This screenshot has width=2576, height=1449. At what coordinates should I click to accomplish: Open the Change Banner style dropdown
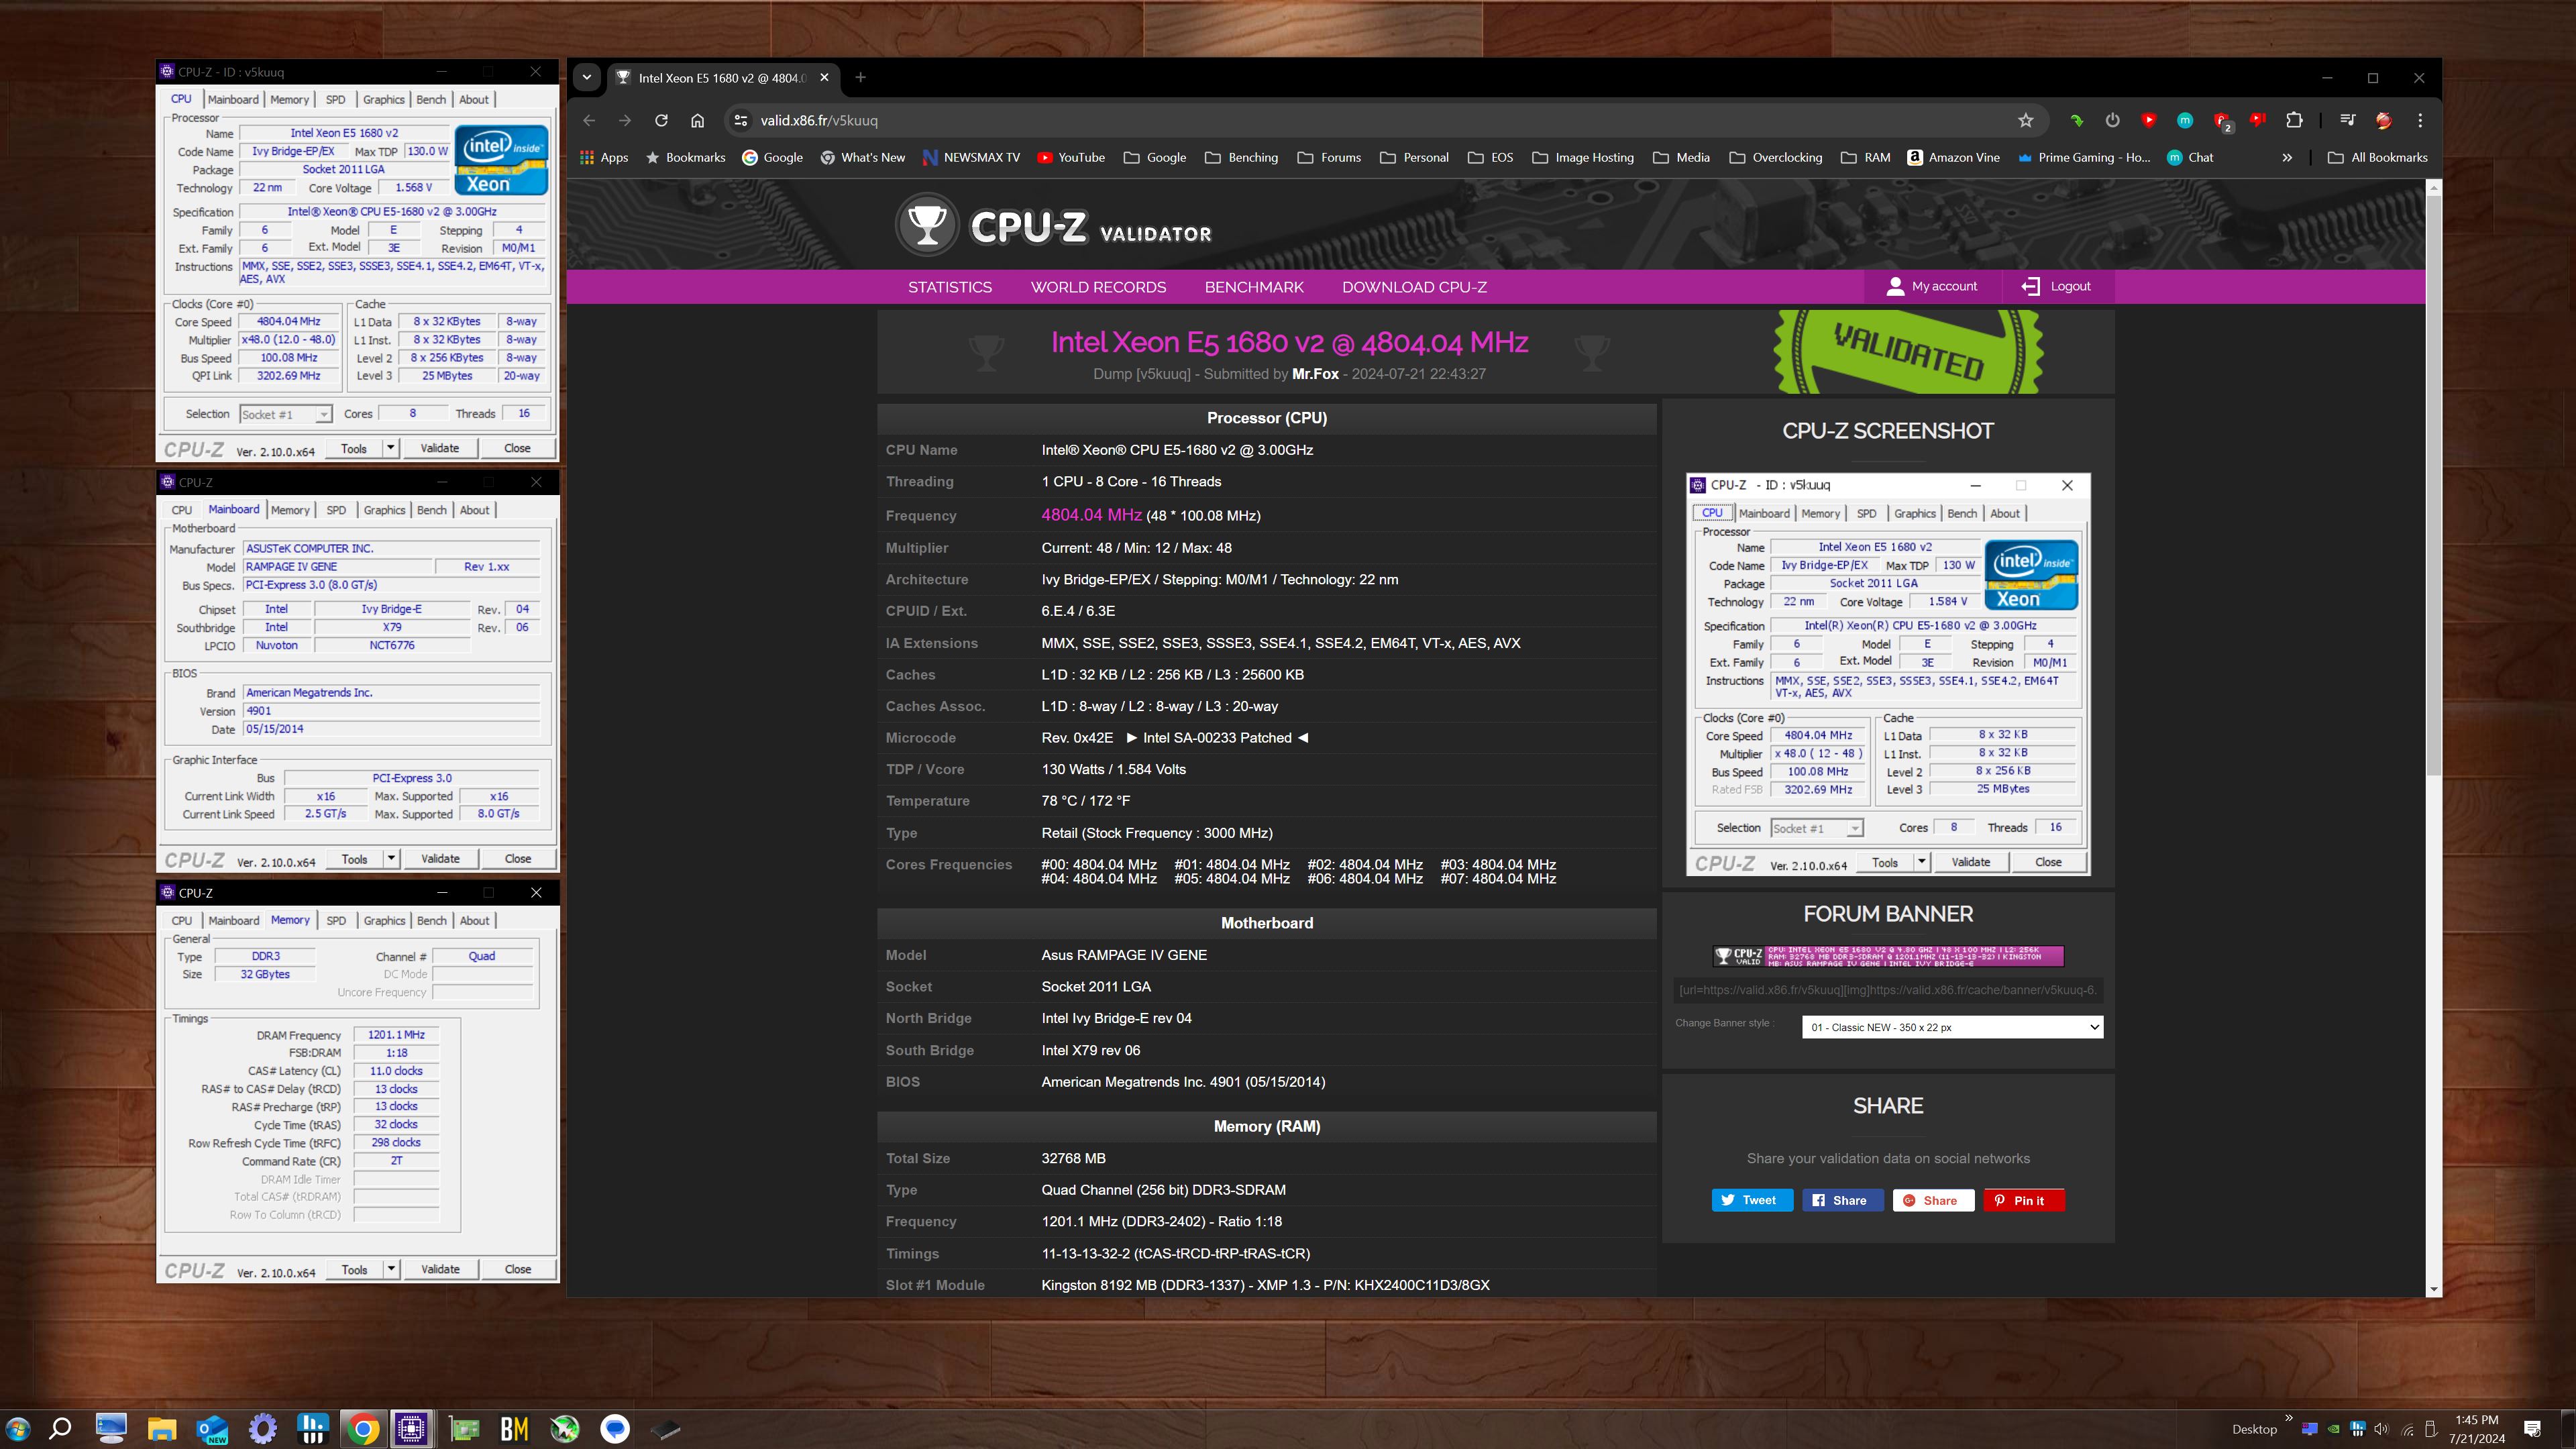[1952, 1027]
